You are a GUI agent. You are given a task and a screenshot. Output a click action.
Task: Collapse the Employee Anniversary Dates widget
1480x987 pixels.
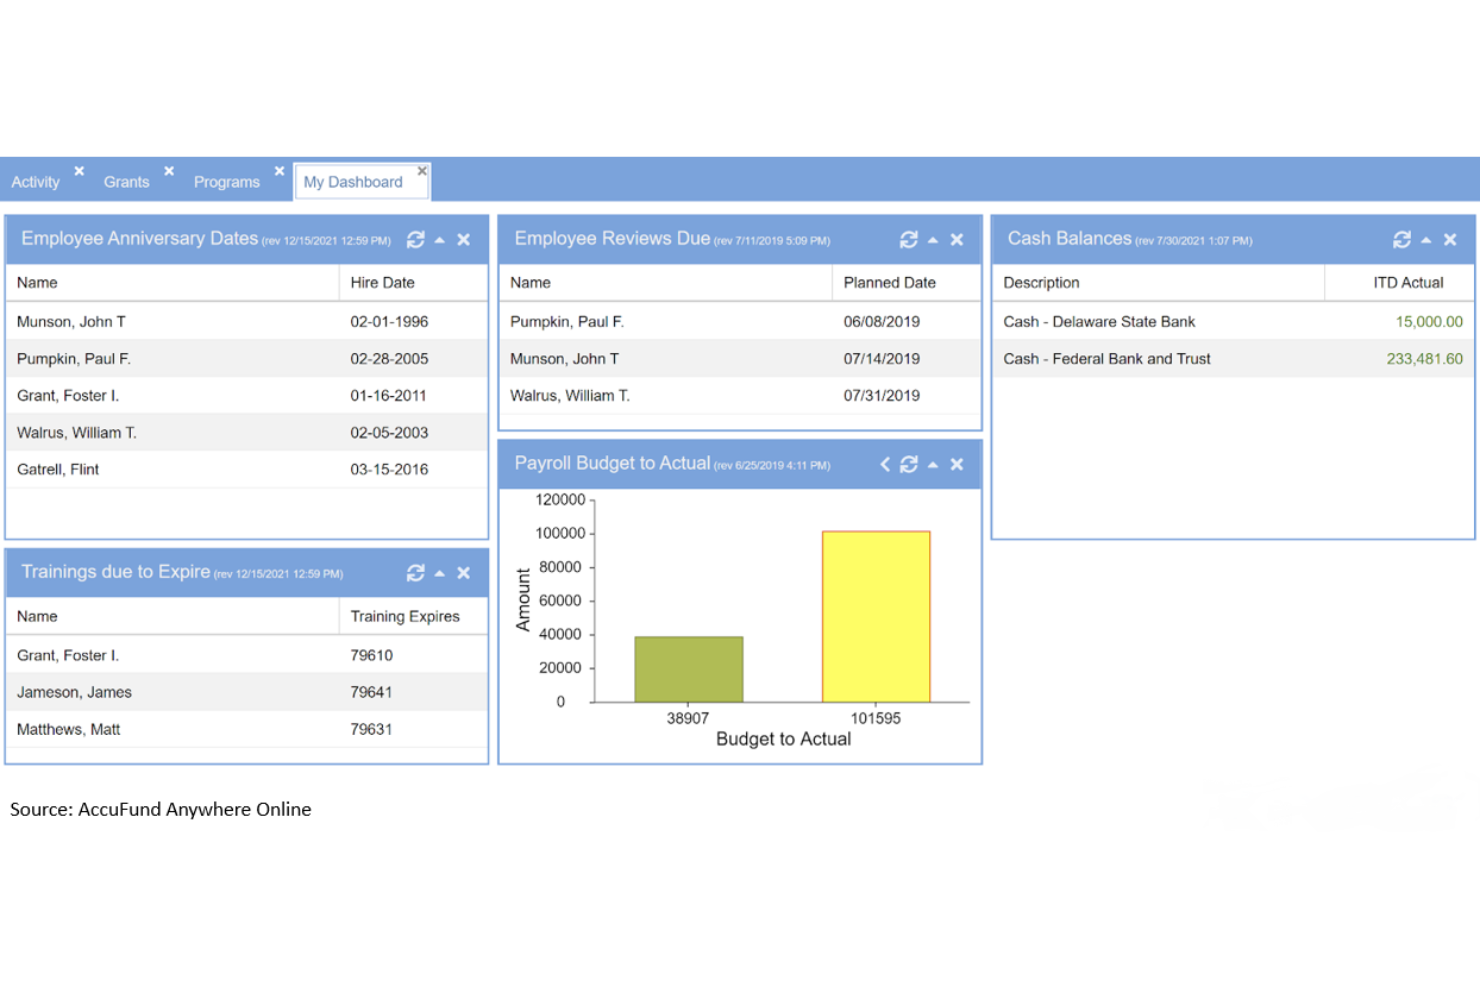pos(439,239)
